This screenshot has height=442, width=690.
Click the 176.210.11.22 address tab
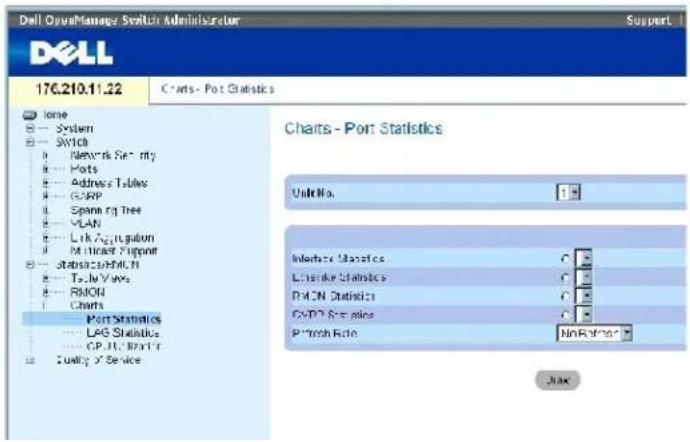79,89
